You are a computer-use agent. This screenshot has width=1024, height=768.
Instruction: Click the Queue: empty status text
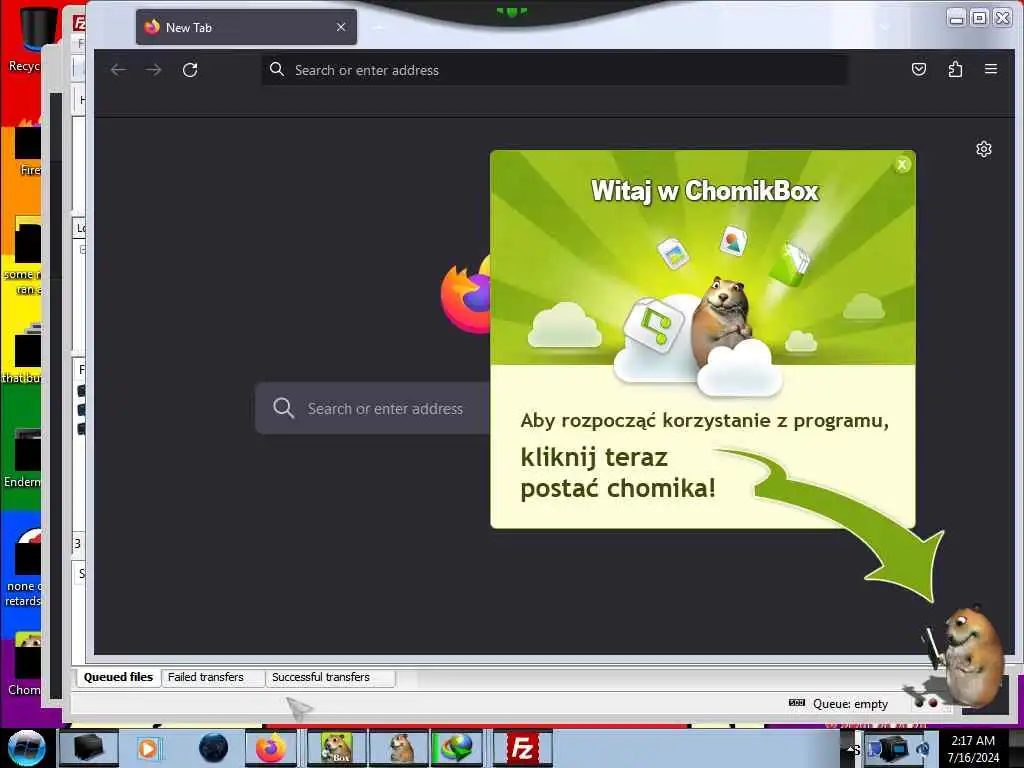click(850, 704)
